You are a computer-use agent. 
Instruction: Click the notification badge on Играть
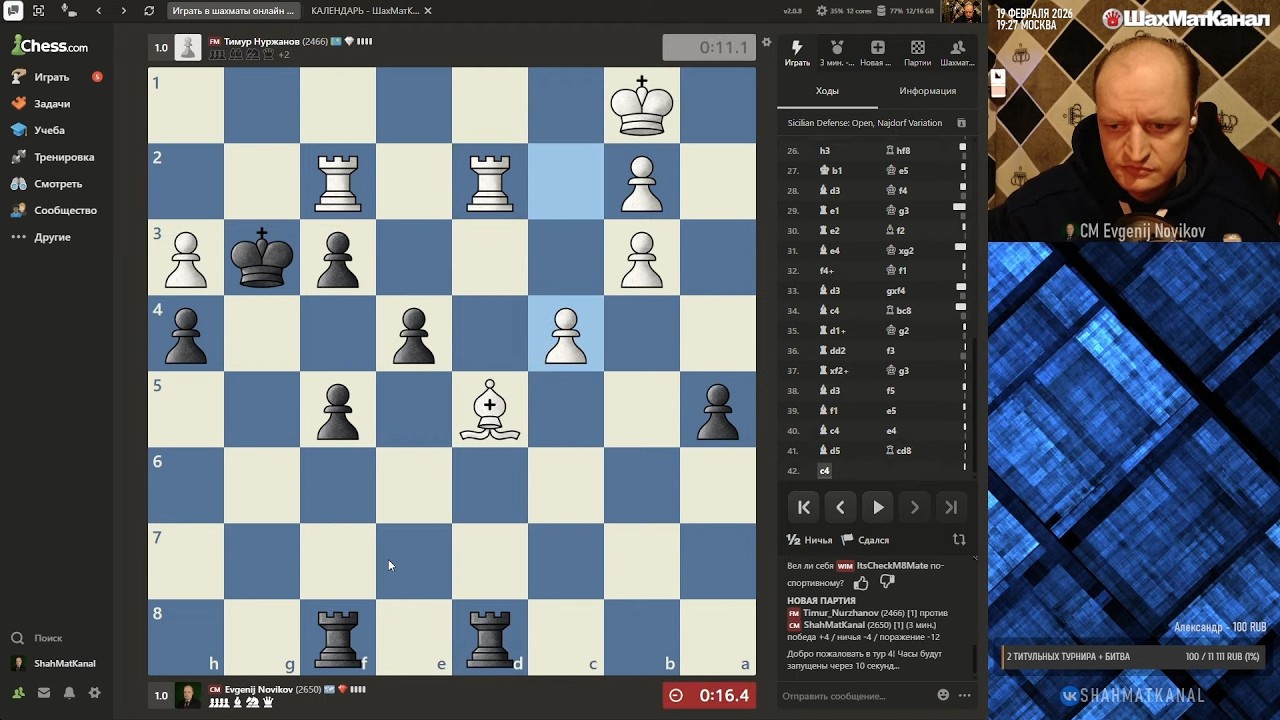97,77
